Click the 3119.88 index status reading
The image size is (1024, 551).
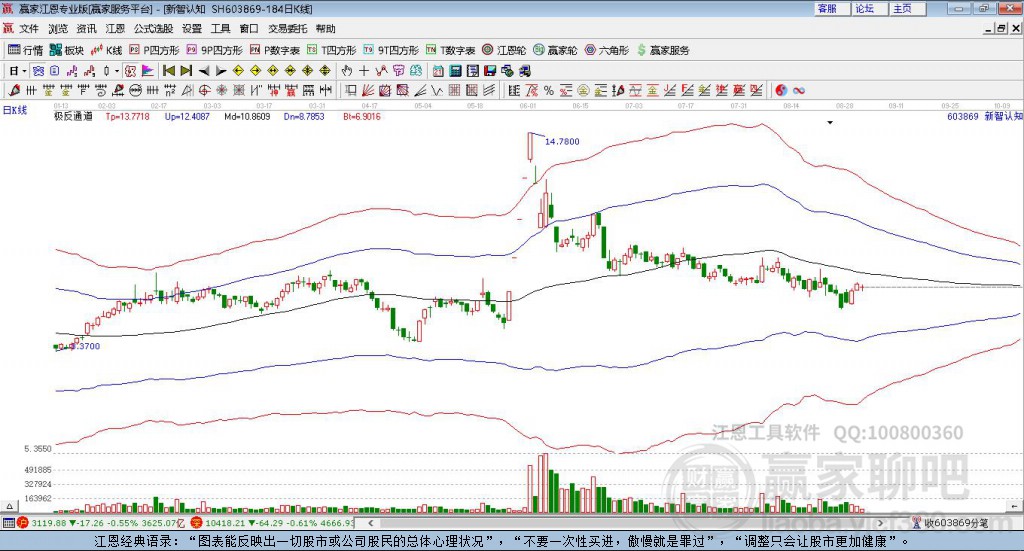[x=48, y=523]
